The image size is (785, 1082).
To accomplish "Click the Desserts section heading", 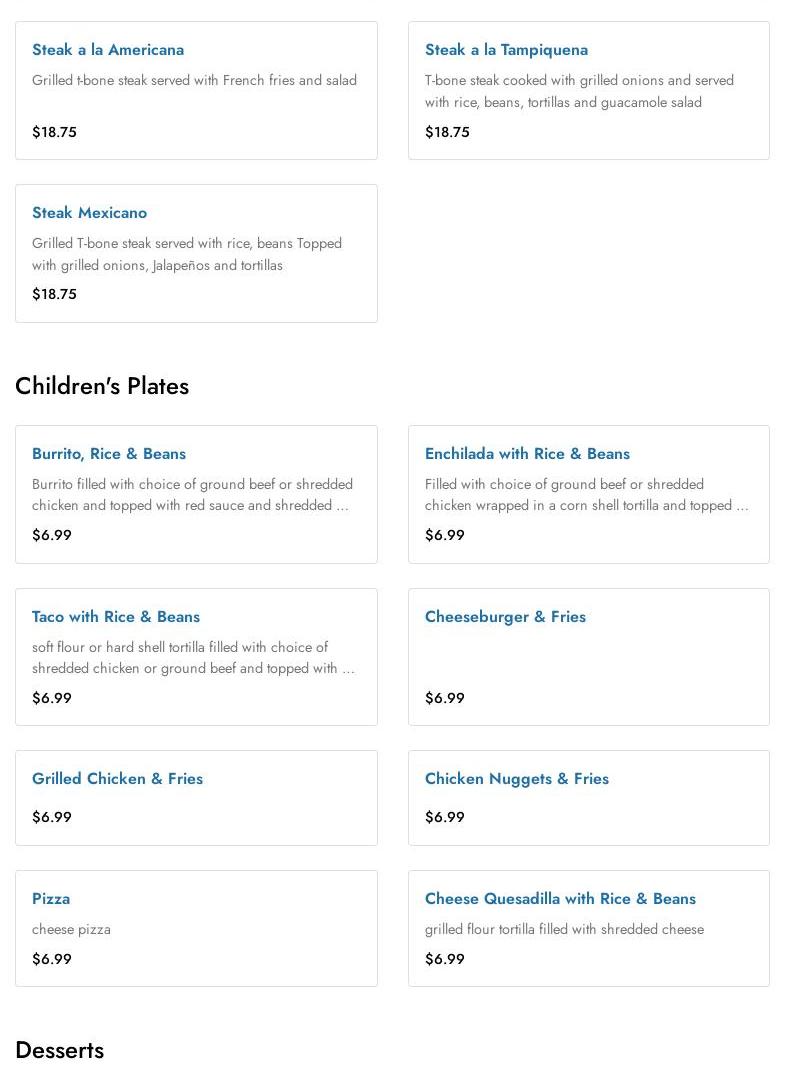I will pyautogui.click(x=60, y=1050).
